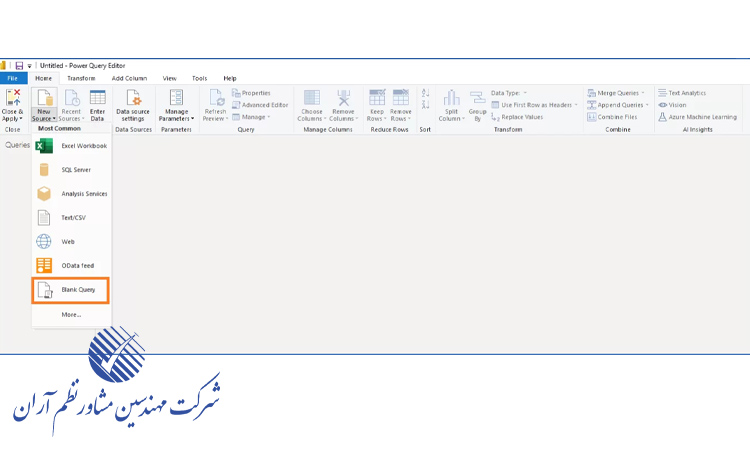Choose Text/CSV source

[x=72, y=218]
